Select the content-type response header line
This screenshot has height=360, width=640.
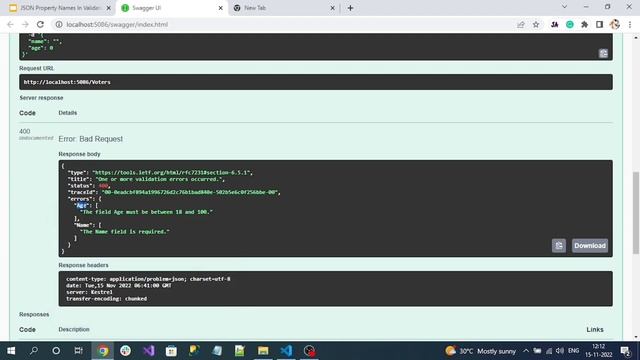tap(148, 279)
